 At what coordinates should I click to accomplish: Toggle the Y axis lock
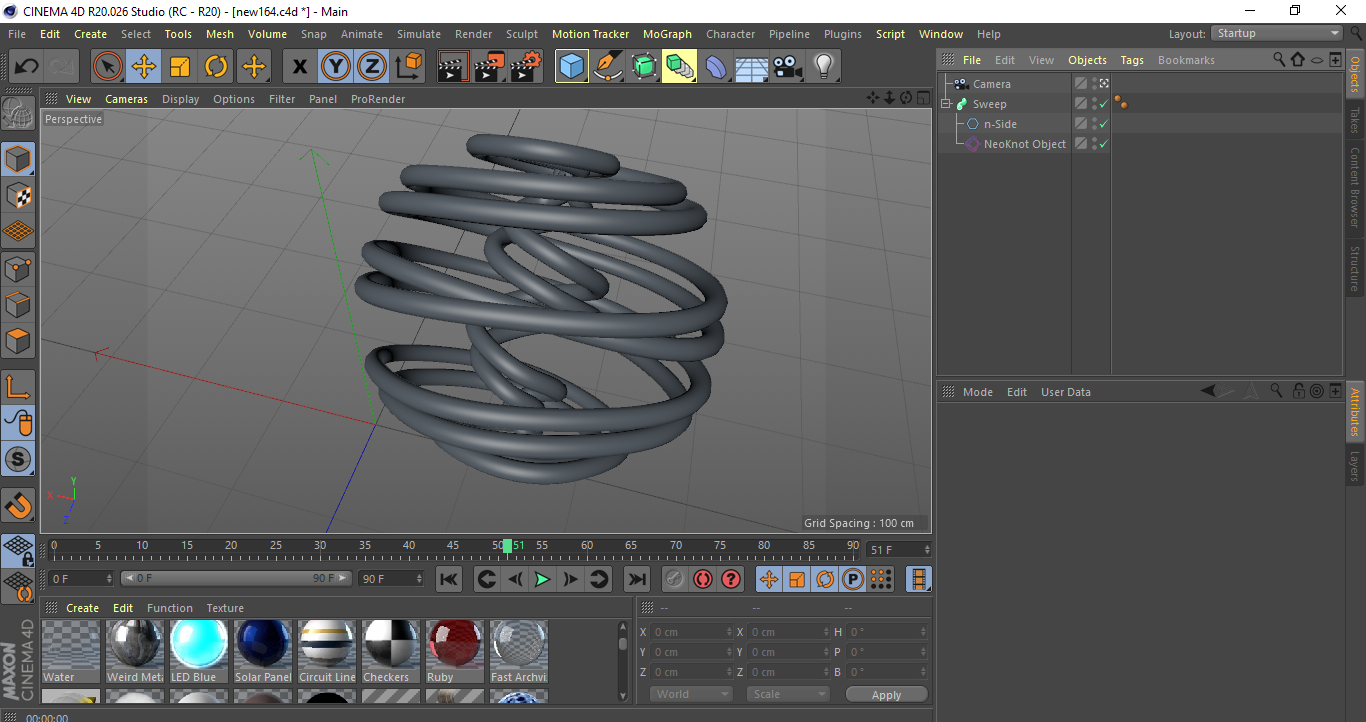[335, 67]
